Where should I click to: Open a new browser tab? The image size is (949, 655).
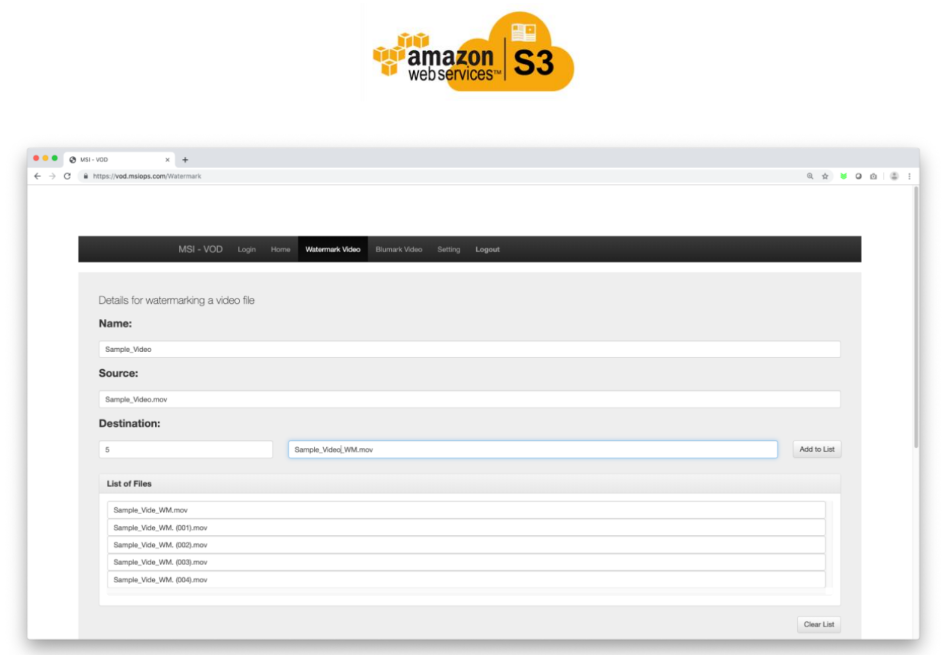point(185,160)
